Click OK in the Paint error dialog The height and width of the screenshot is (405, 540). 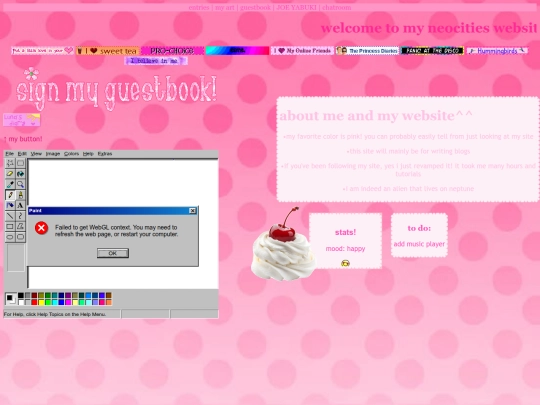click(x=113, y=253)
